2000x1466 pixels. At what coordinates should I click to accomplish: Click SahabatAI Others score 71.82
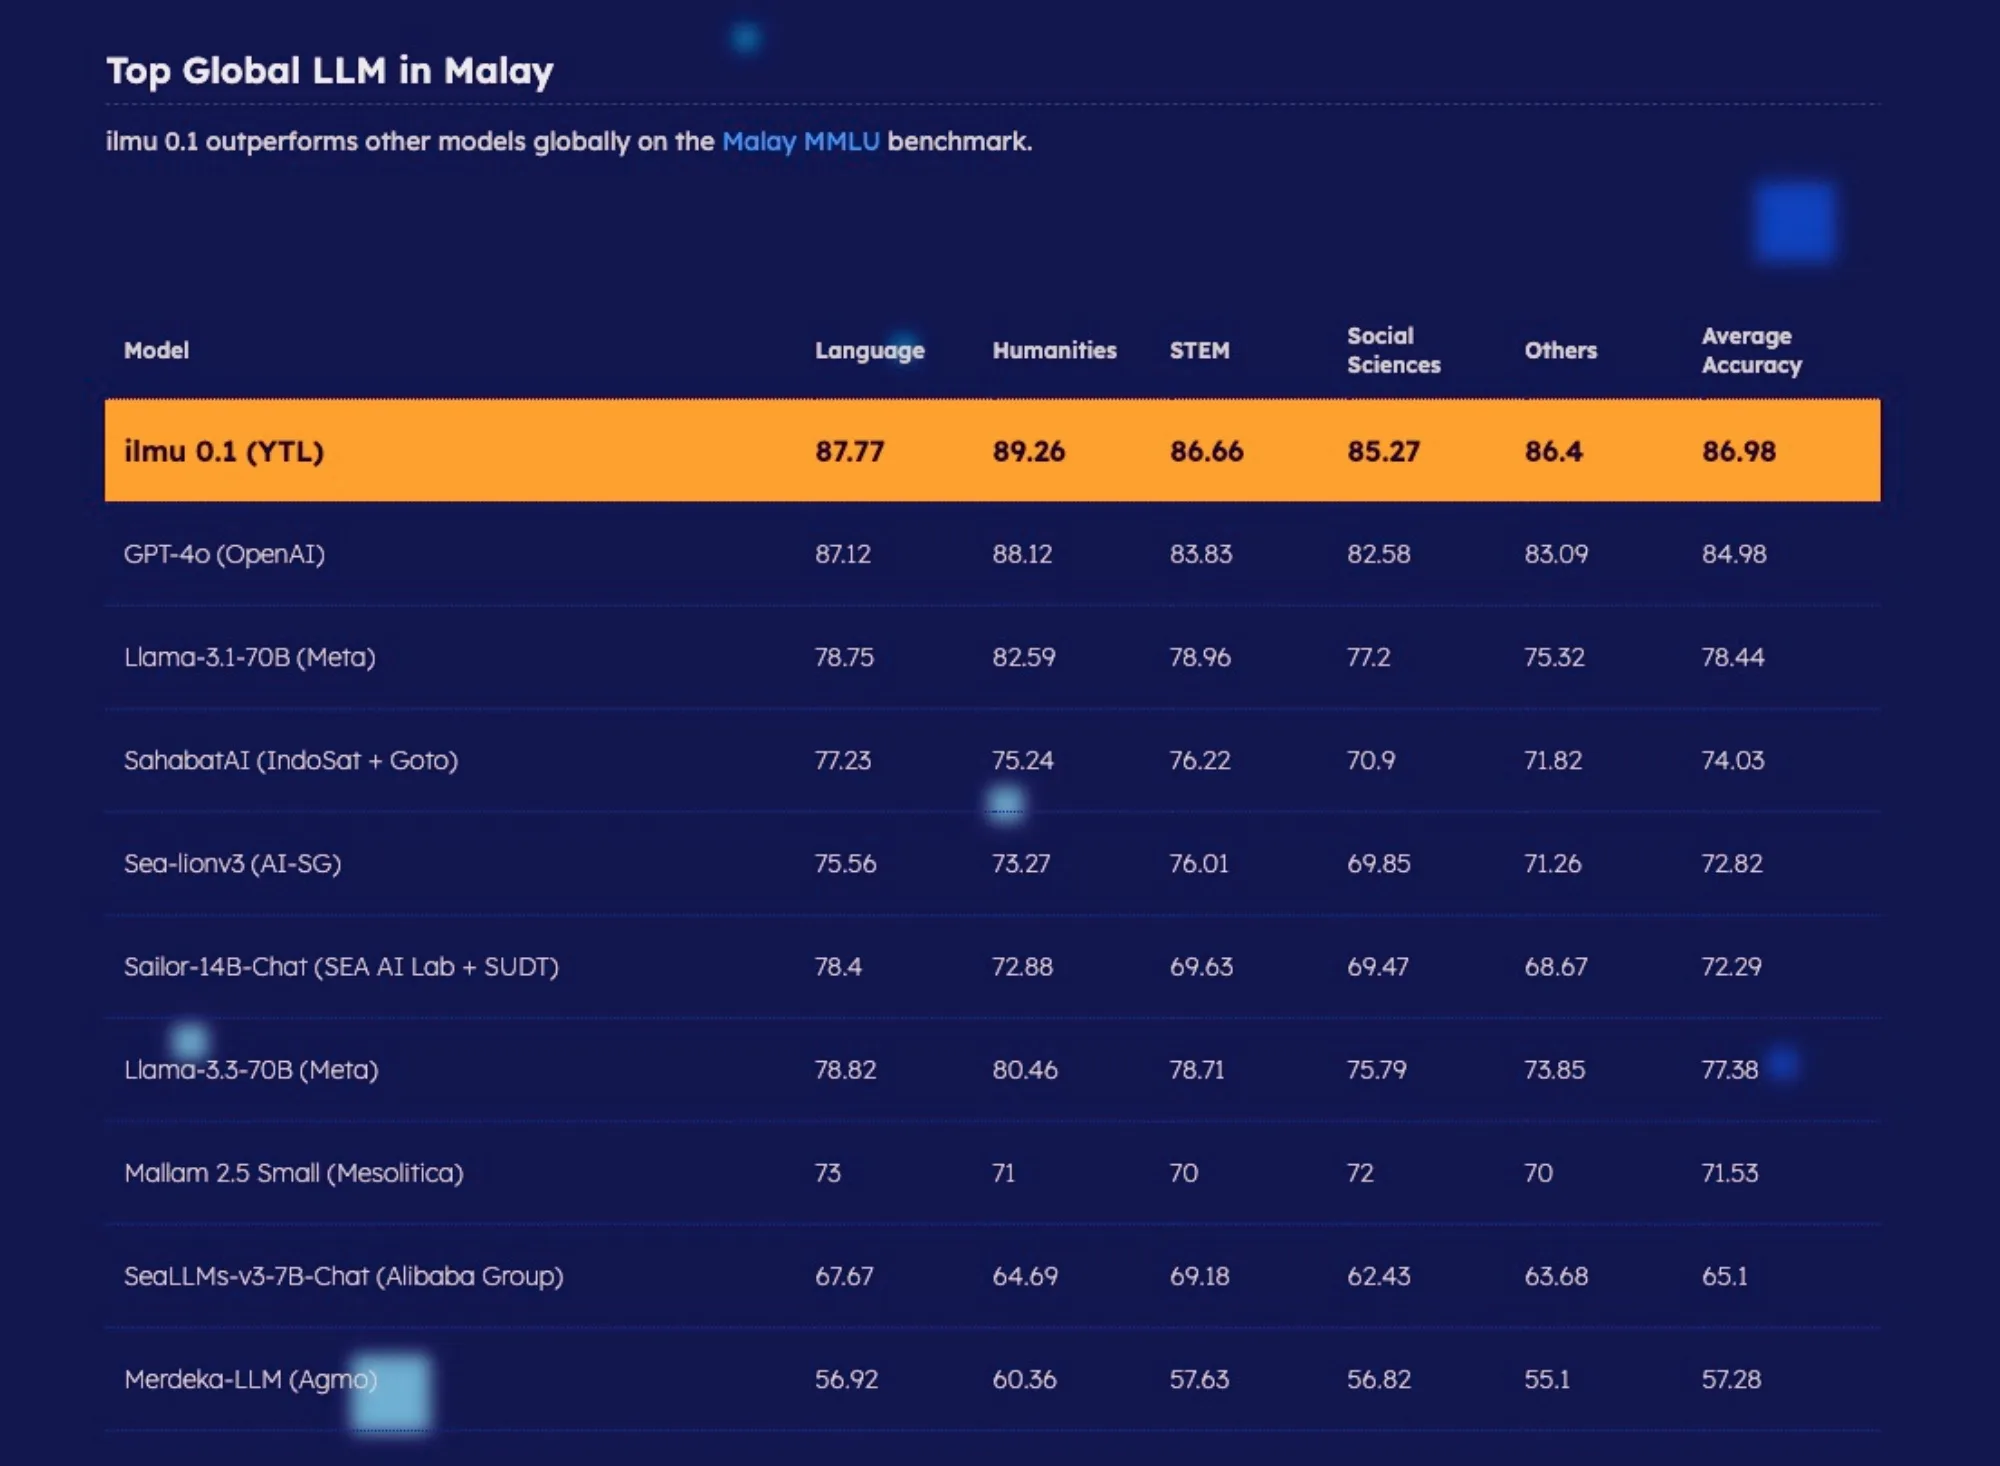click(x=1553, y=760)
